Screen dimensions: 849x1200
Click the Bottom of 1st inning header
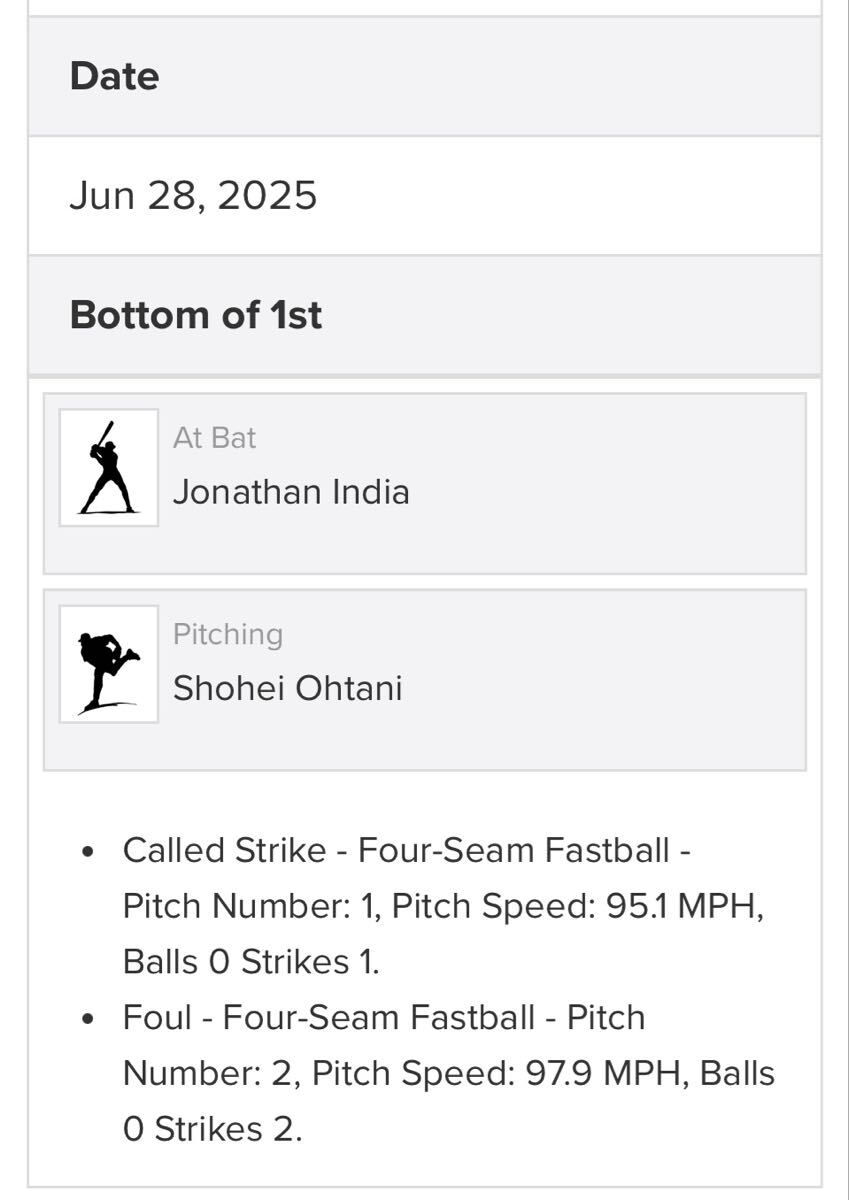pyautogui.click(x=196, y=315)
